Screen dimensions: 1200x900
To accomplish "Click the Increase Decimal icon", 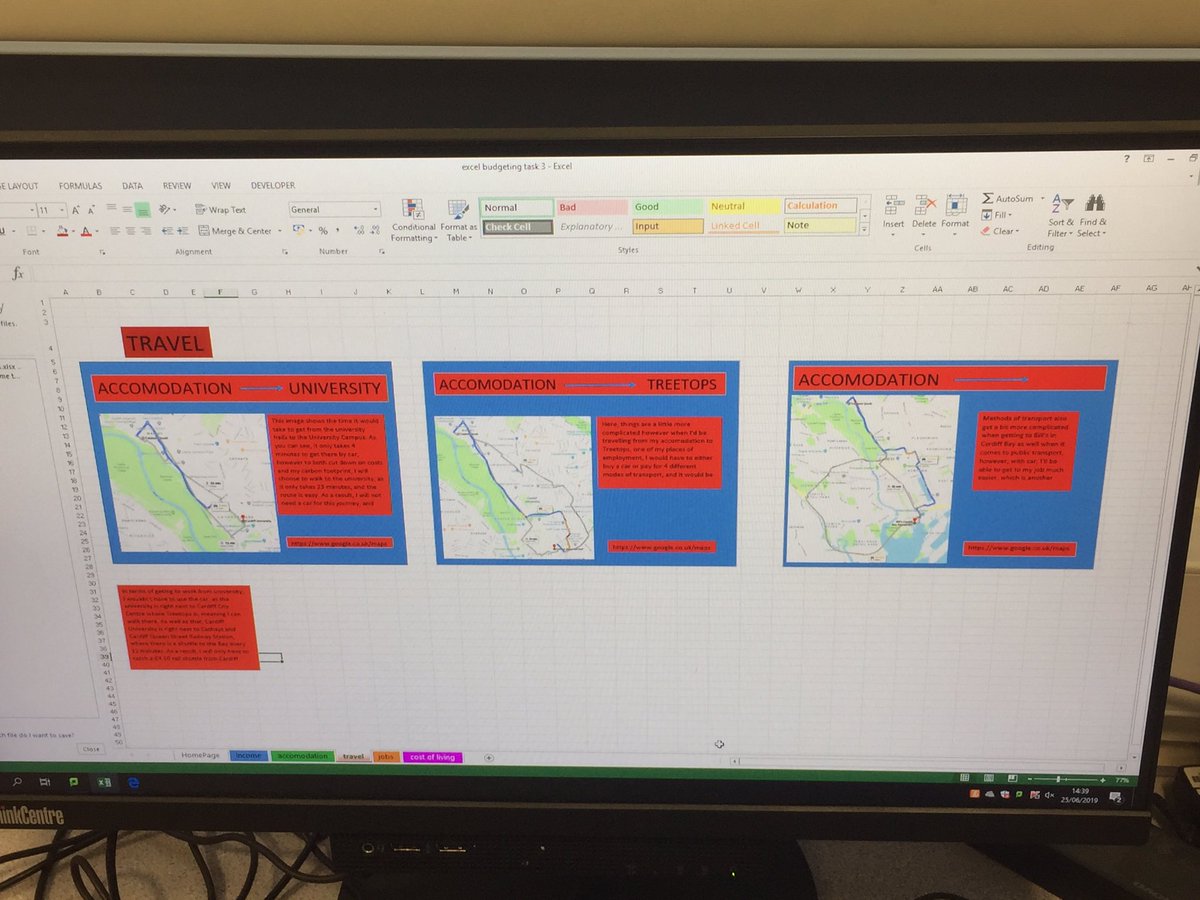I will [359, 231].
